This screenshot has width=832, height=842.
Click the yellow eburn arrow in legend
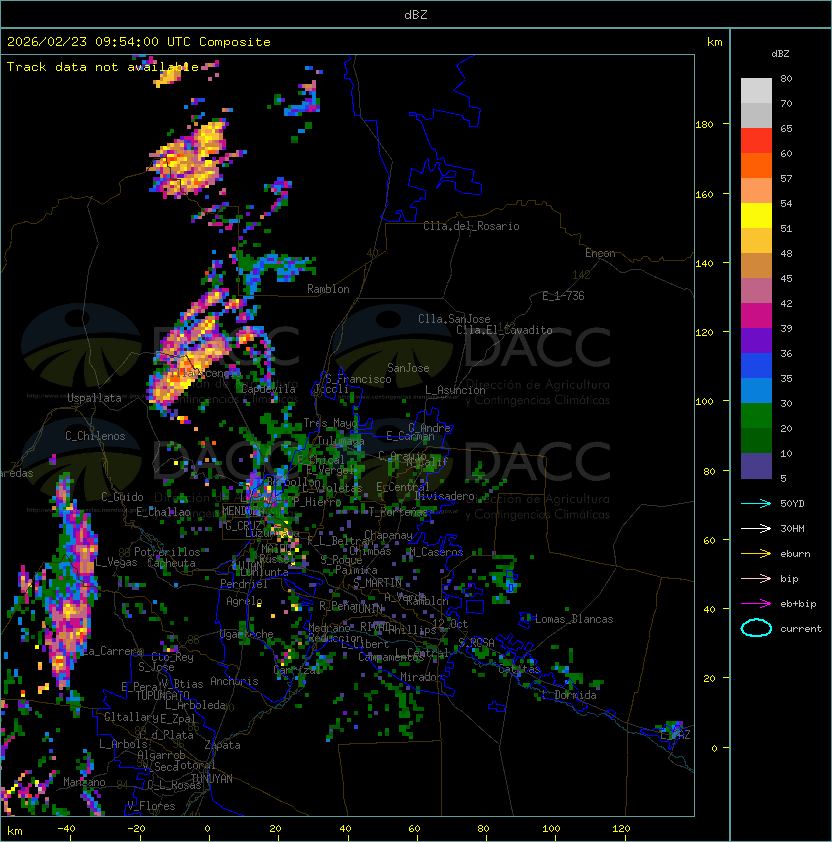pos(756,554)
